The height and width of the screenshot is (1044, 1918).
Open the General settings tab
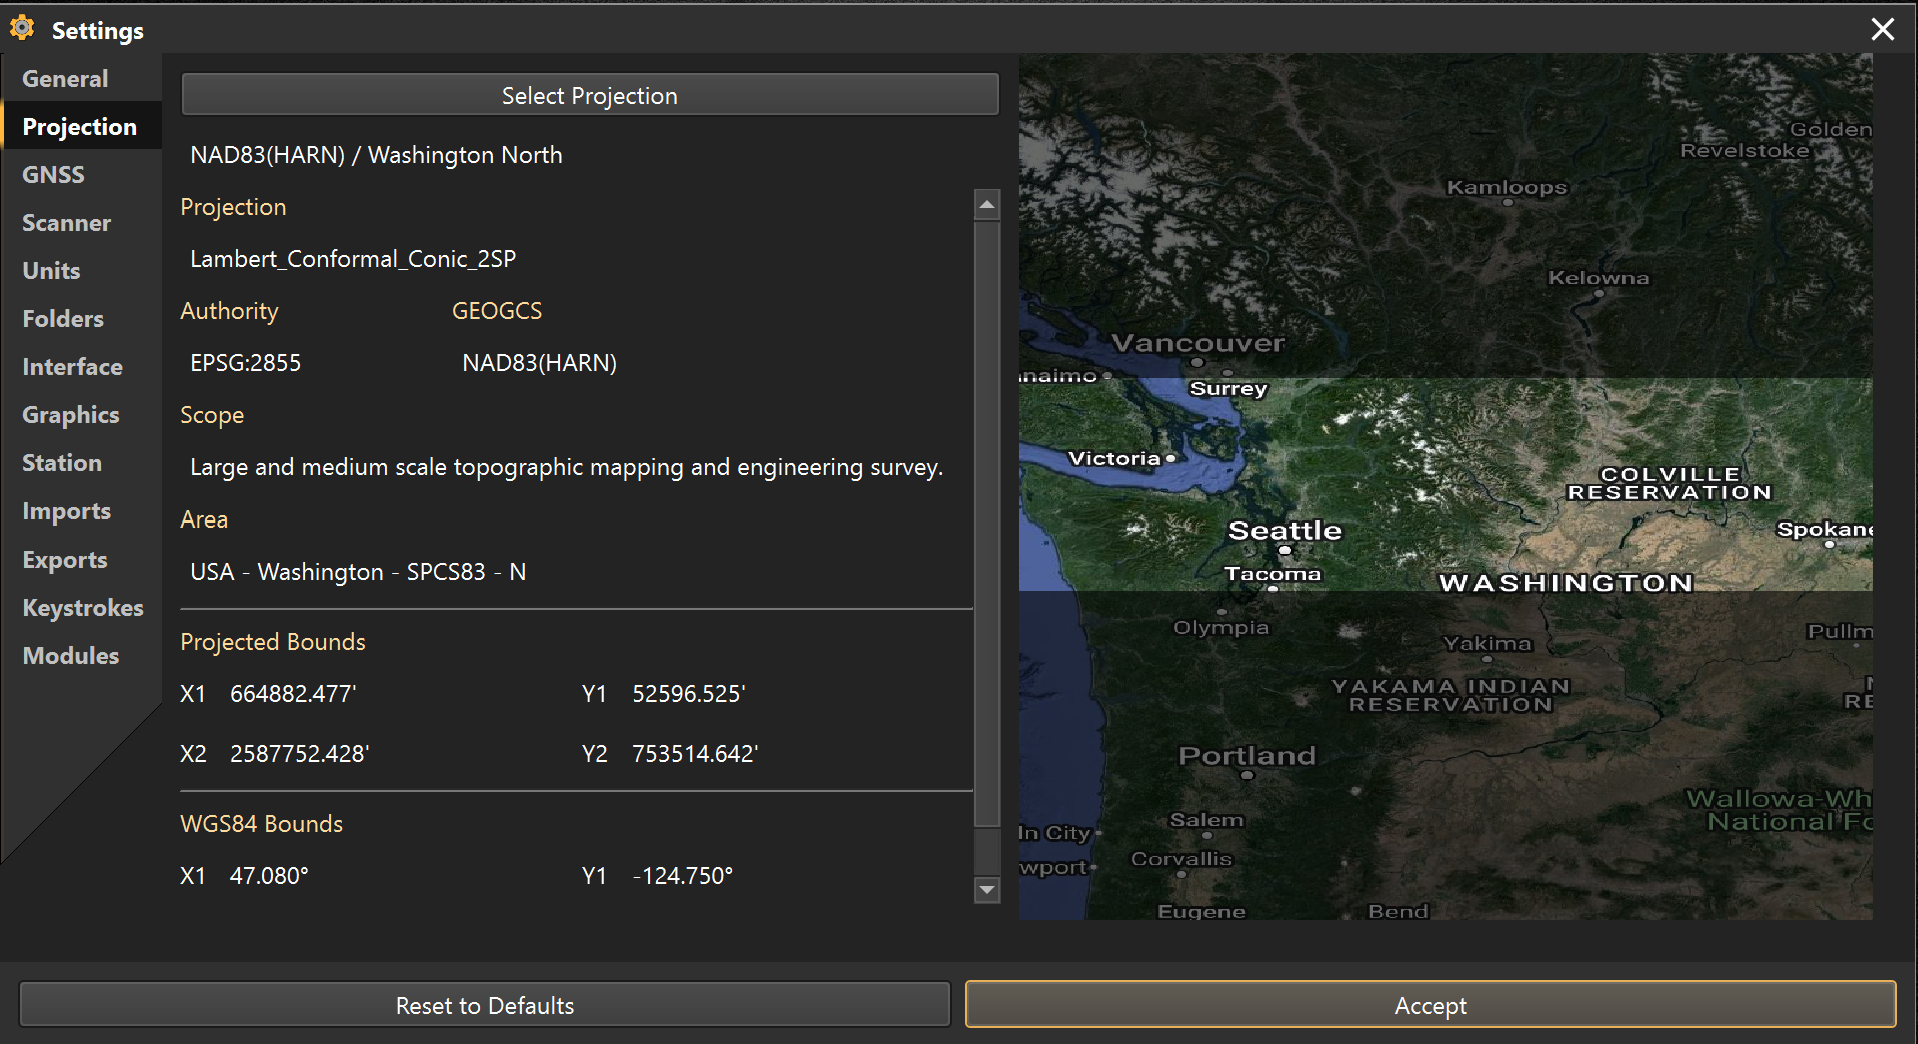click(65, 79)
